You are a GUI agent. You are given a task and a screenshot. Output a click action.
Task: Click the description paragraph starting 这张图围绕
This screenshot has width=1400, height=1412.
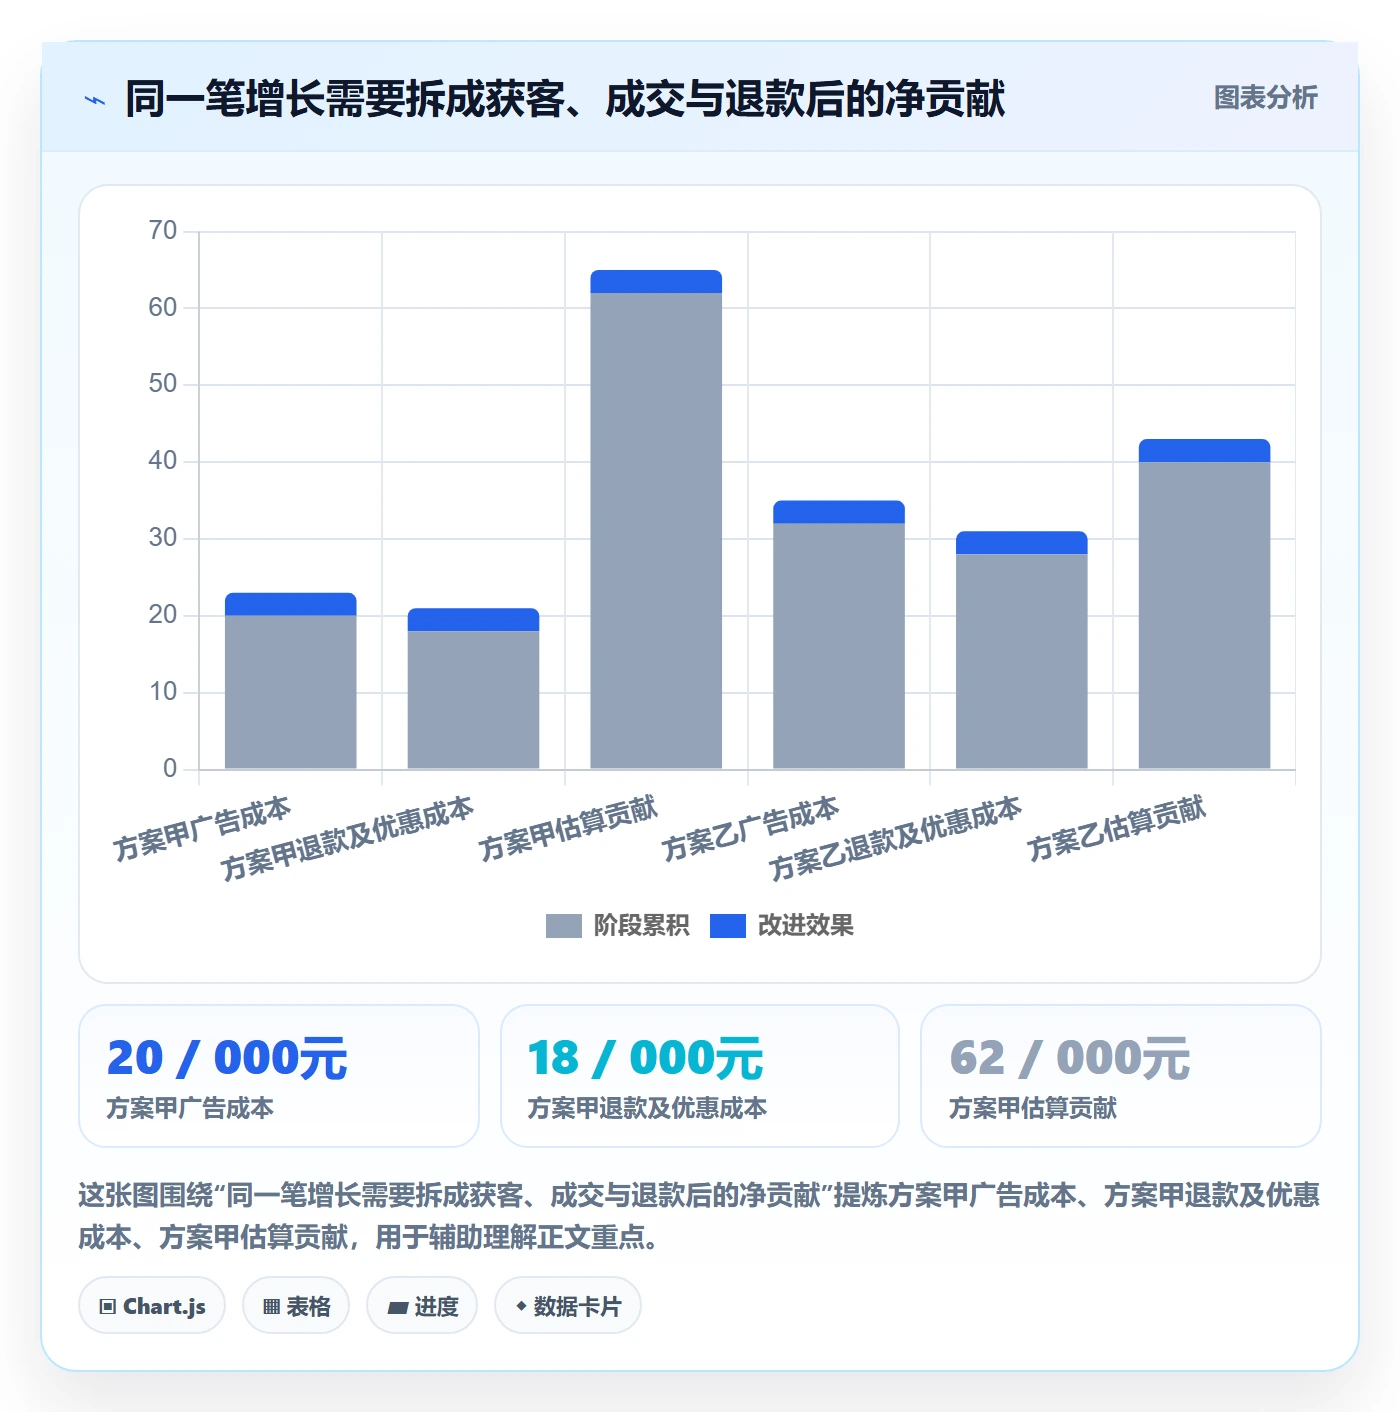click(x=699, y=1216)
